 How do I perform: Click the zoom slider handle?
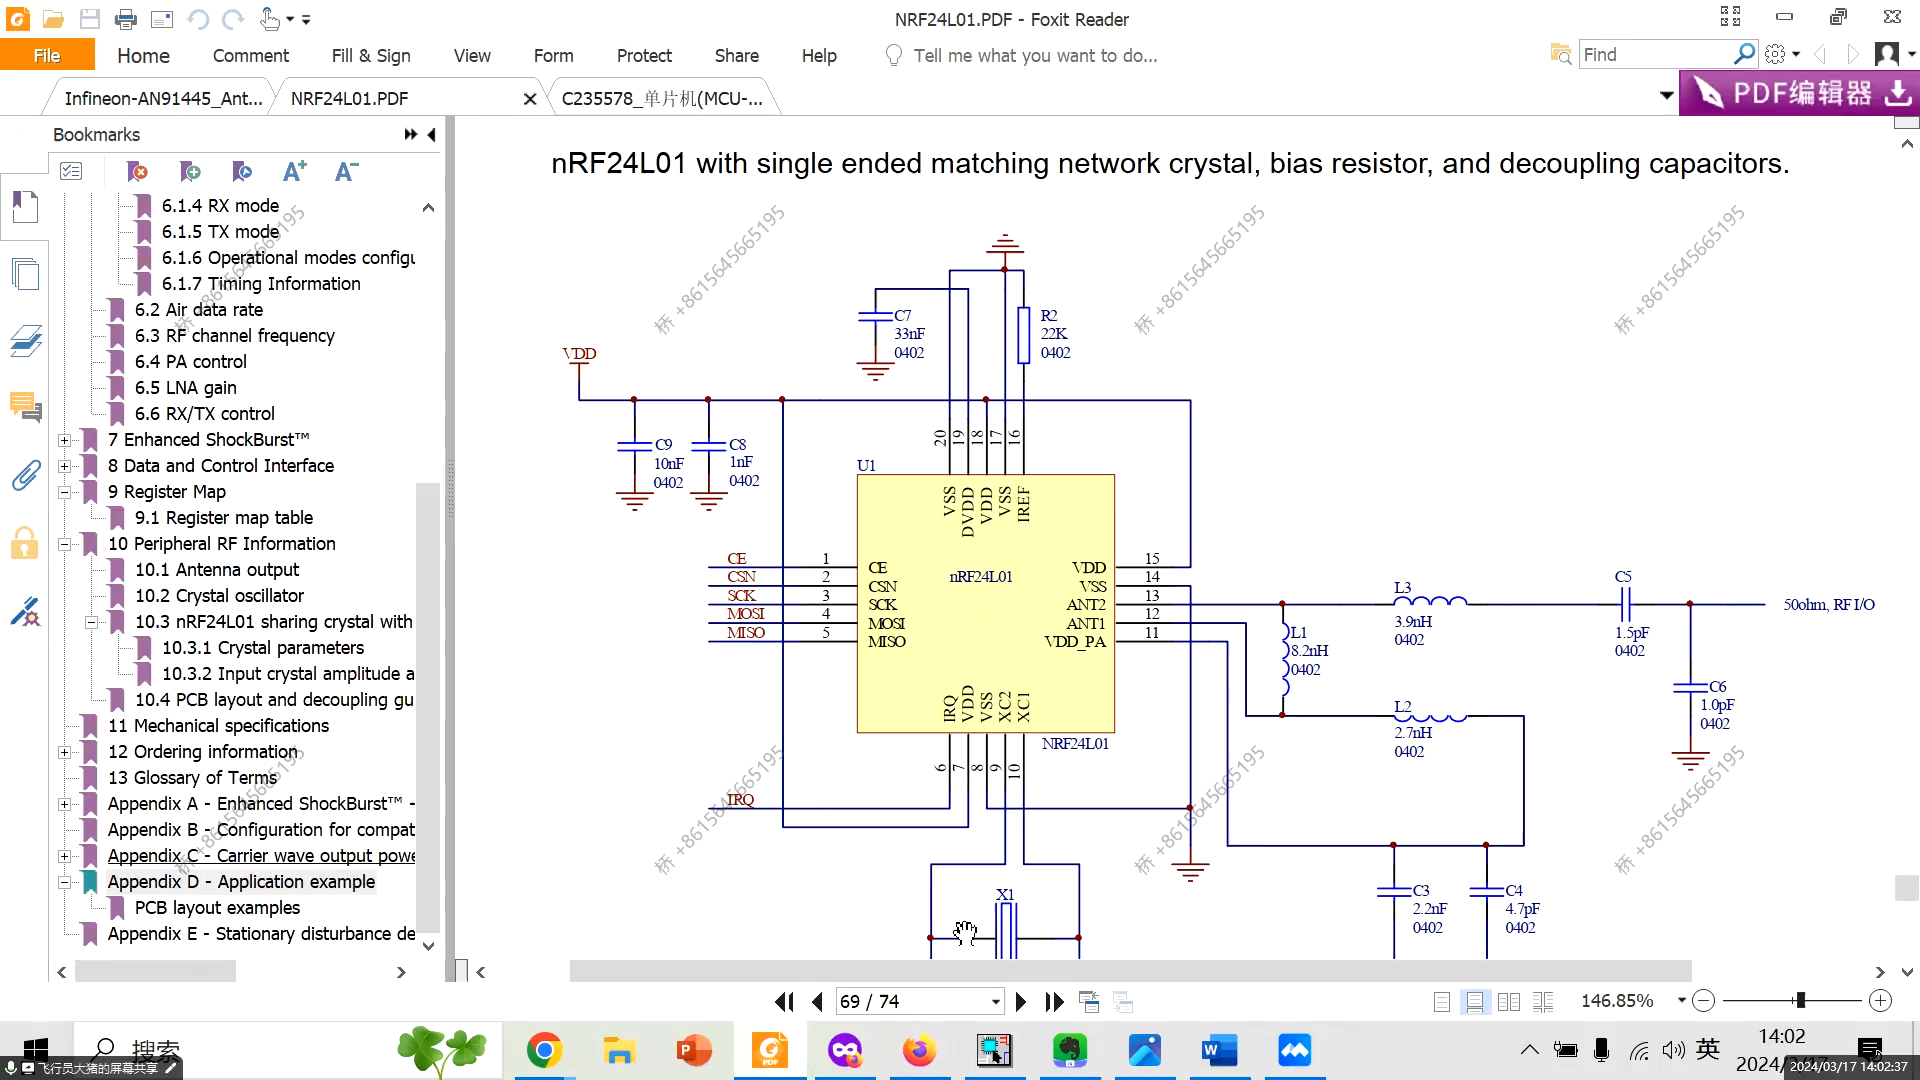pyautogui.click(x=1800, y=1000)
